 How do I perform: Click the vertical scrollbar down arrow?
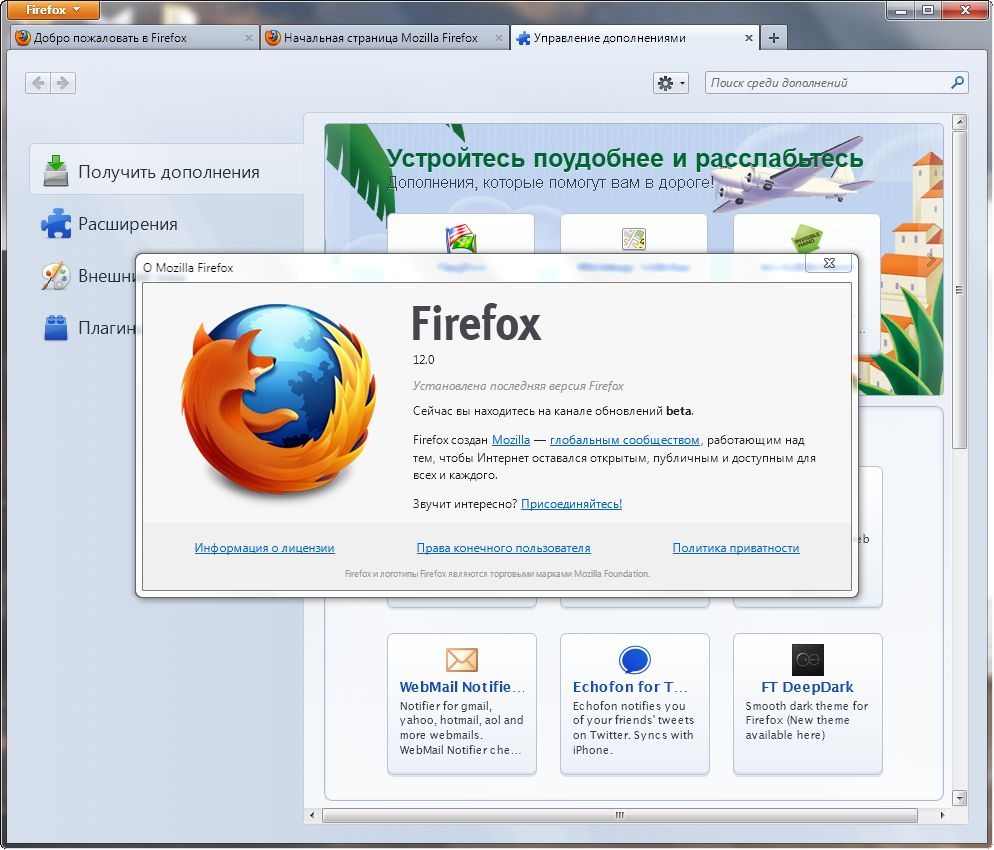tap(960, 797)
